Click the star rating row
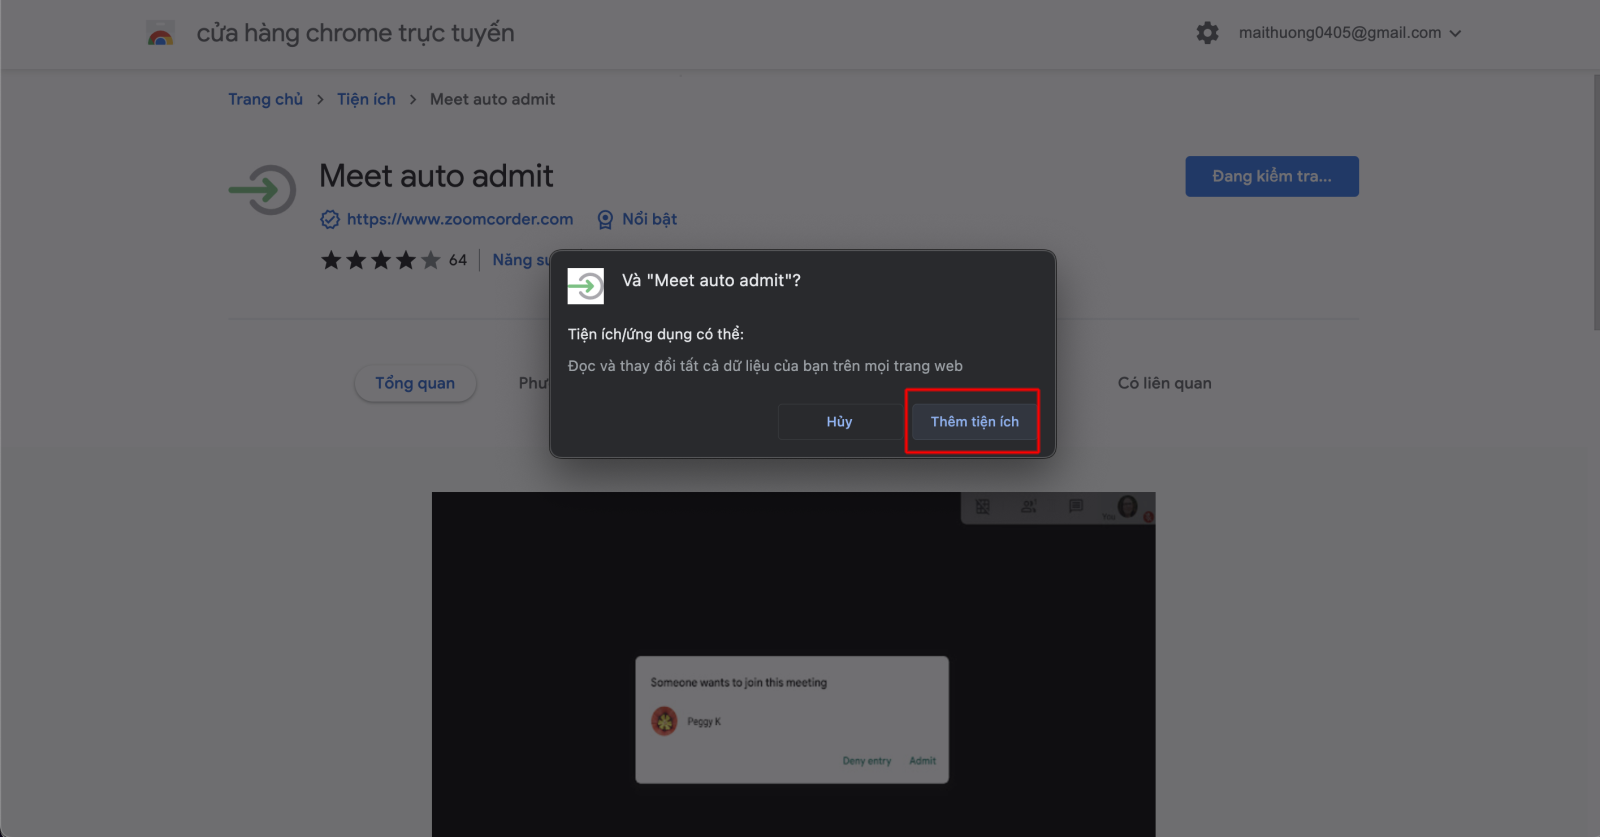The image size is (1600, 837). [381, 260]
